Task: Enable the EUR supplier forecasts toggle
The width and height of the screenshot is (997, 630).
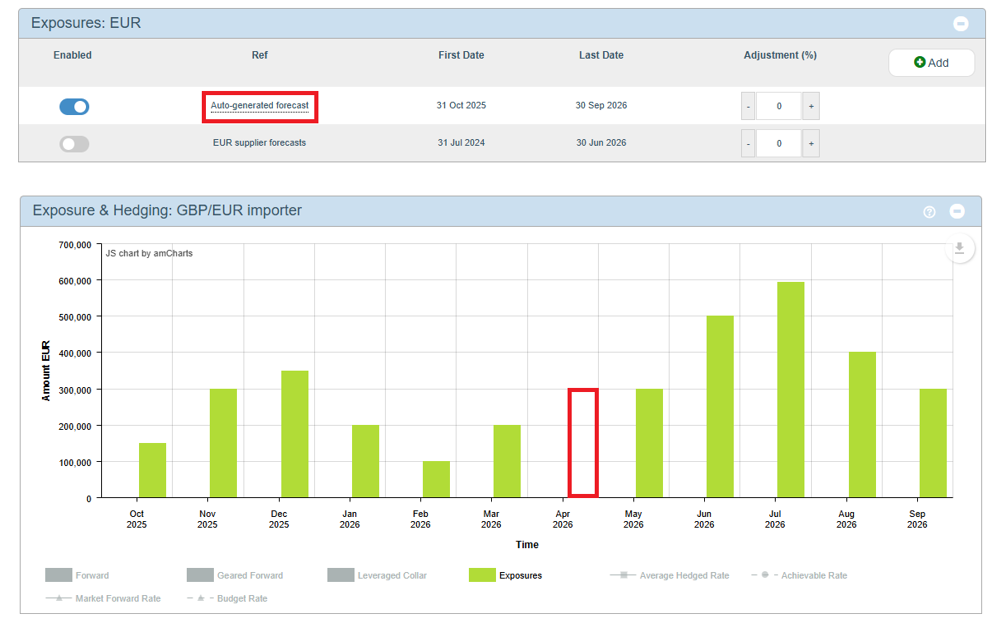Action: [74, 143]
